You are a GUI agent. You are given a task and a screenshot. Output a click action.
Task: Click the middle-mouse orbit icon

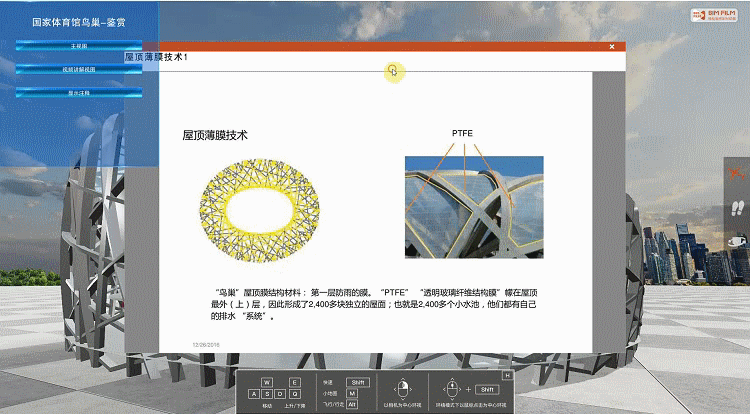pyautogui.click(x=451, y=389)
